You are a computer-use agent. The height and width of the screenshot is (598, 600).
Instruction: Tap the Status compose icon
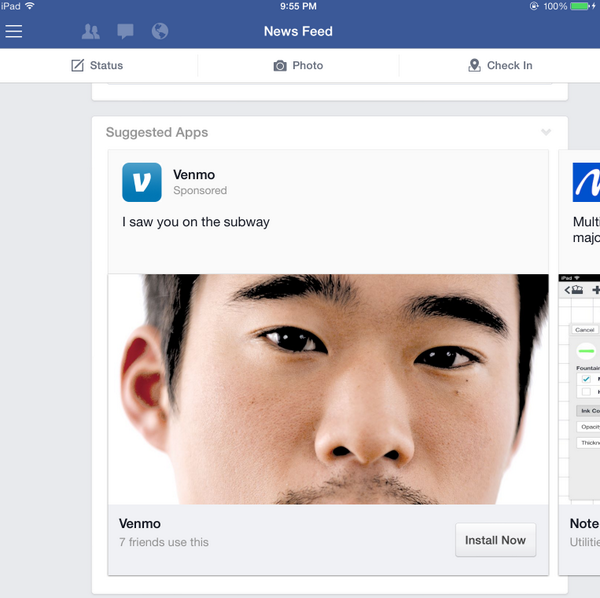(77, 65)
